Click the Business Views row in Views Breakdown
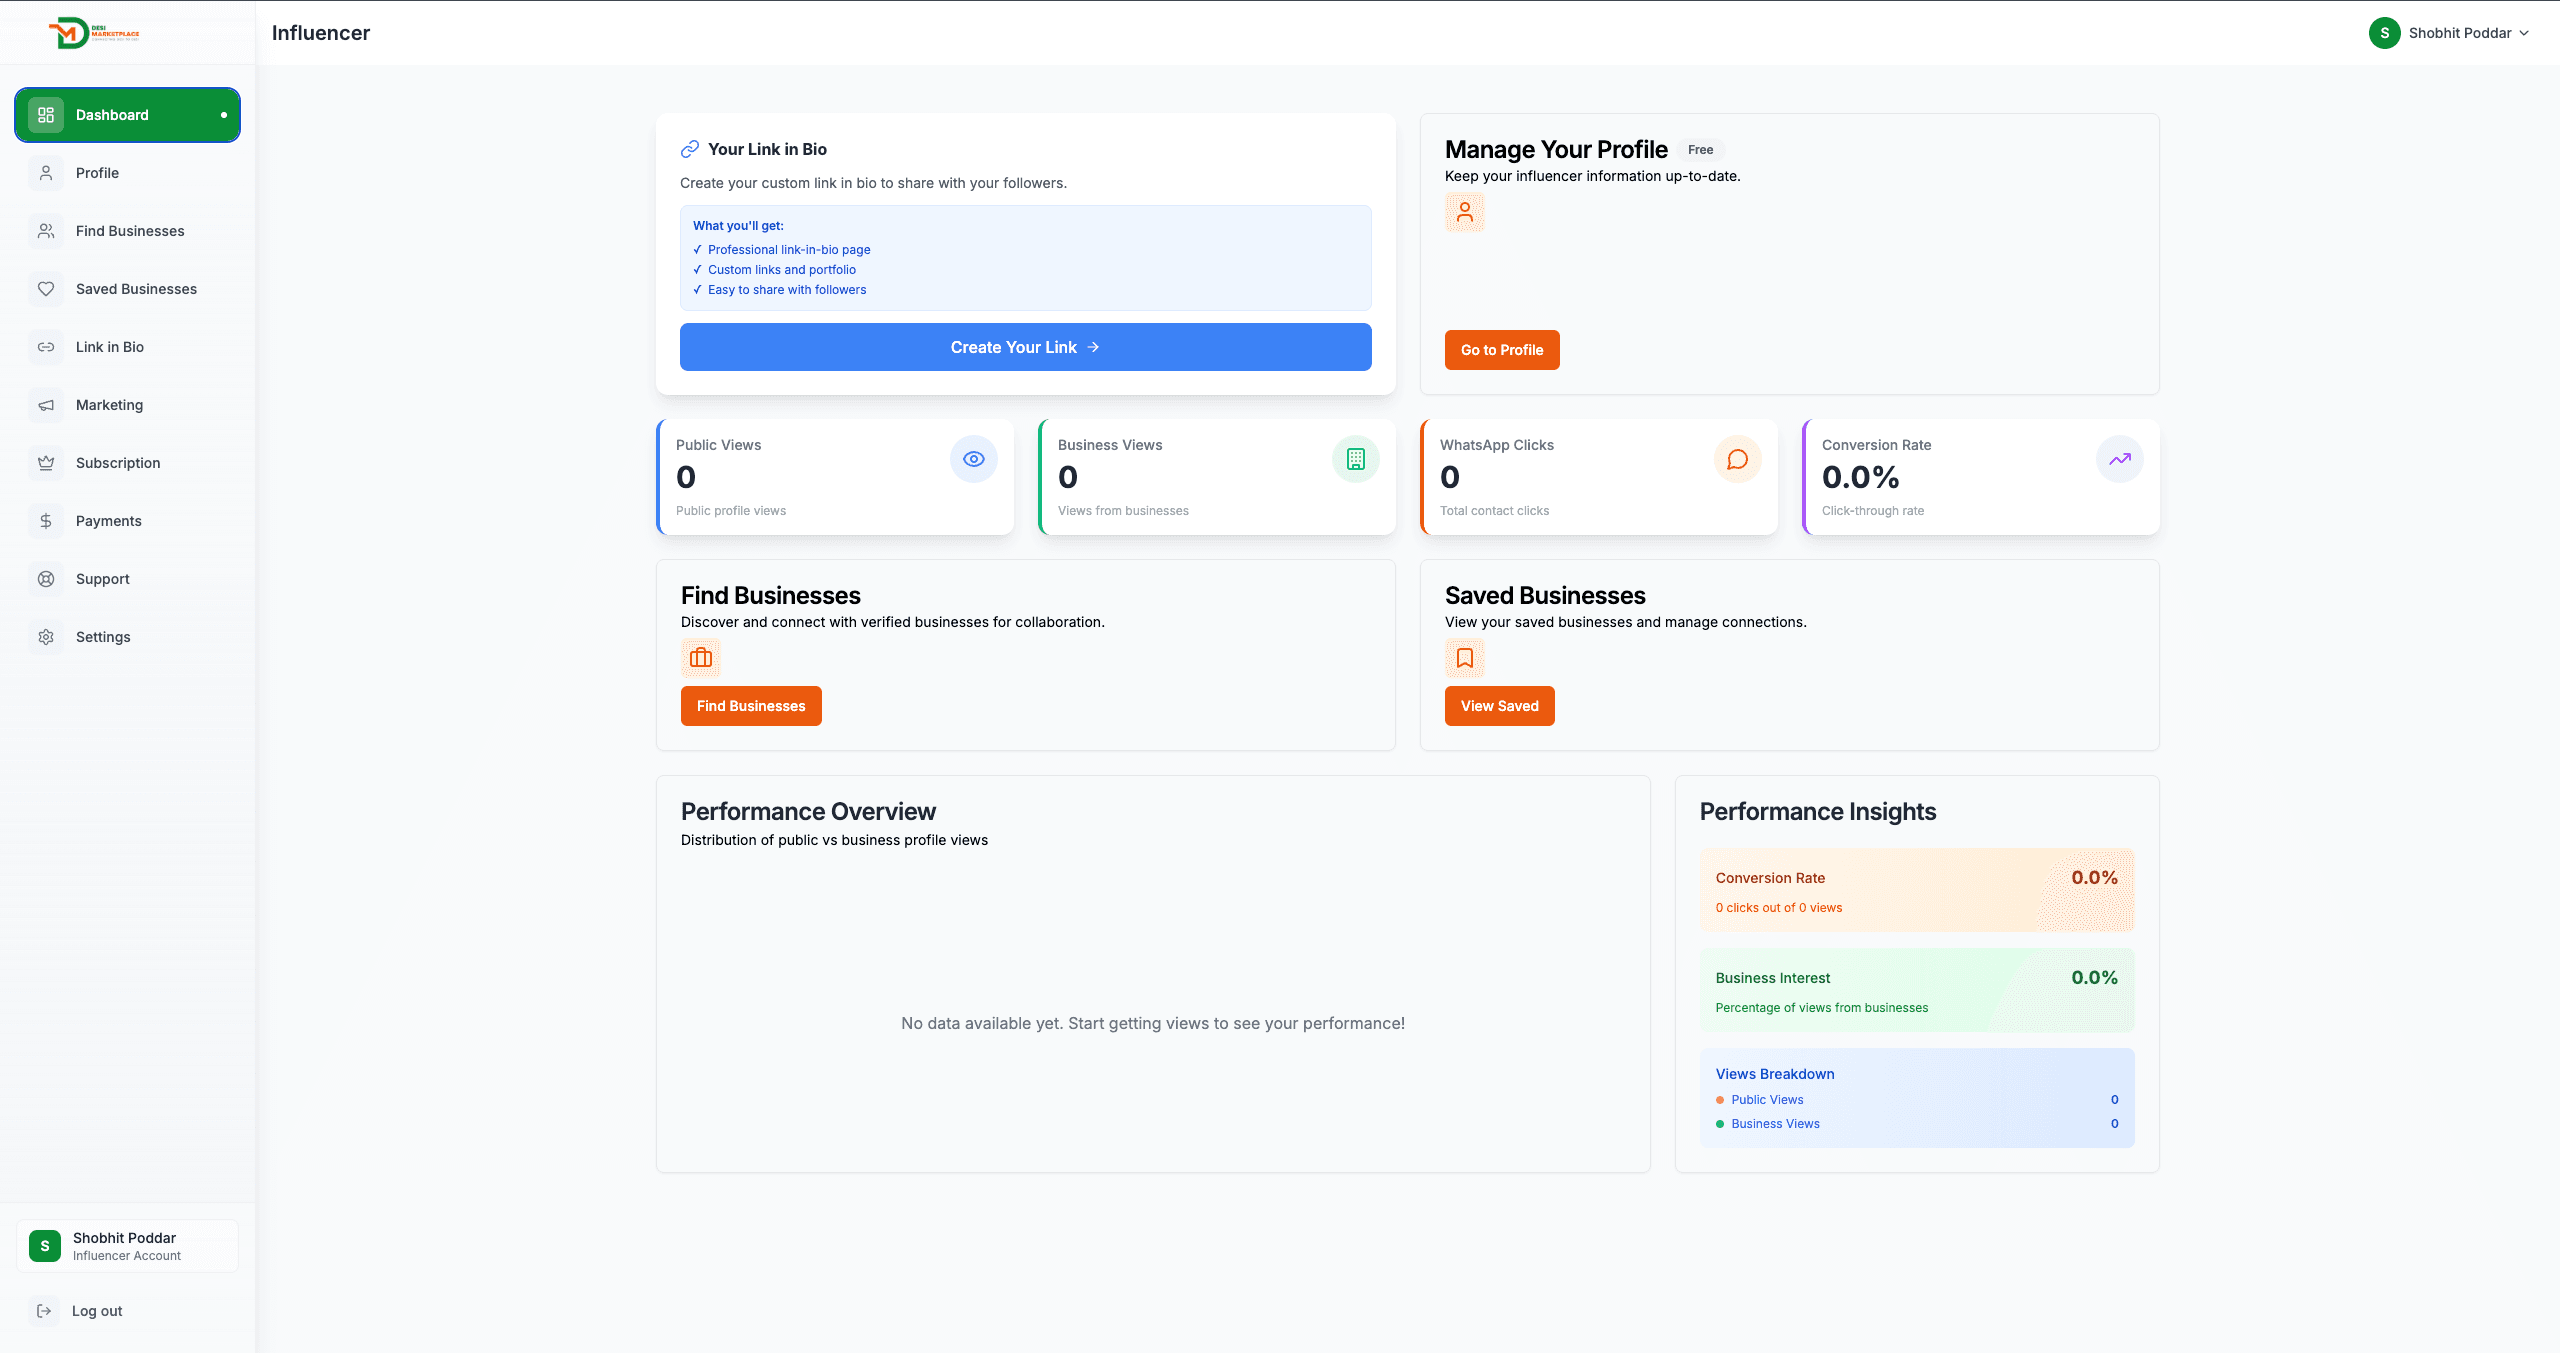Viewport: 2560px width, 1353px height. pyautogui.click(x=1917, y=1124)
